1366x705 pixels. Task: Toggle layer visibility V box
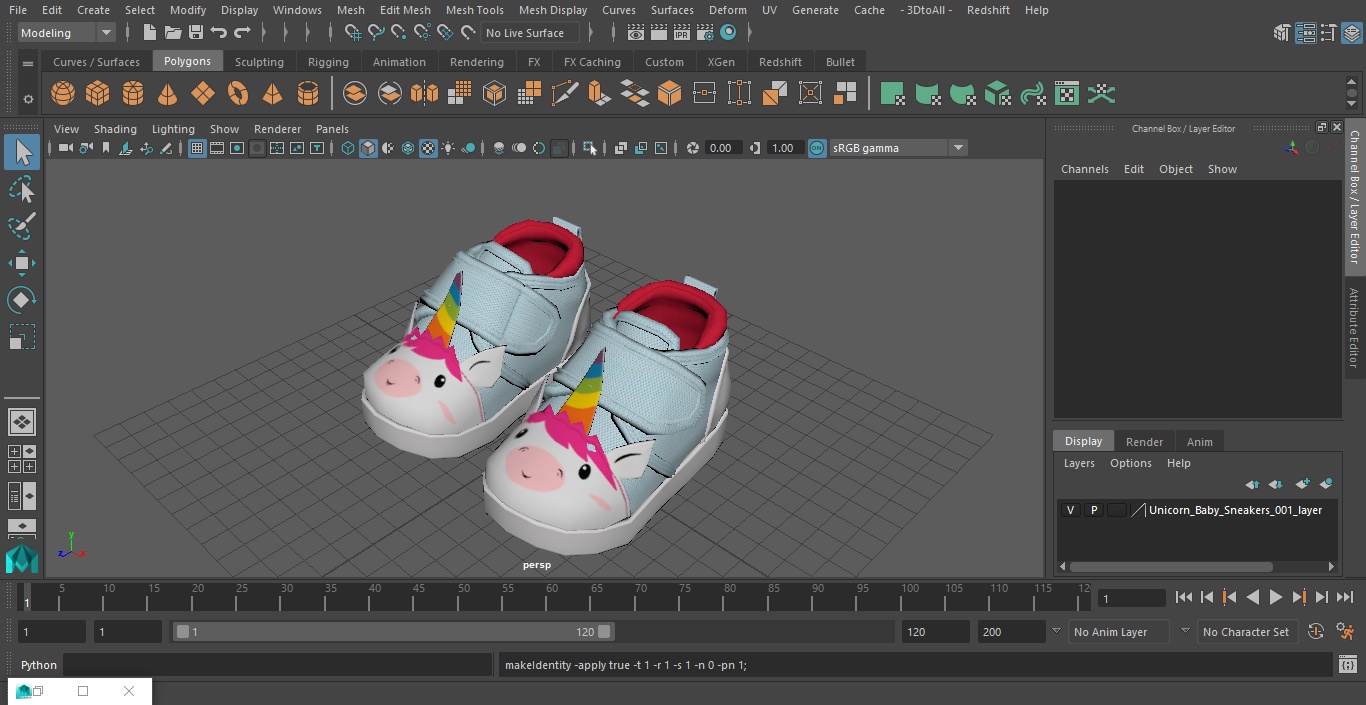[1071, 510]
